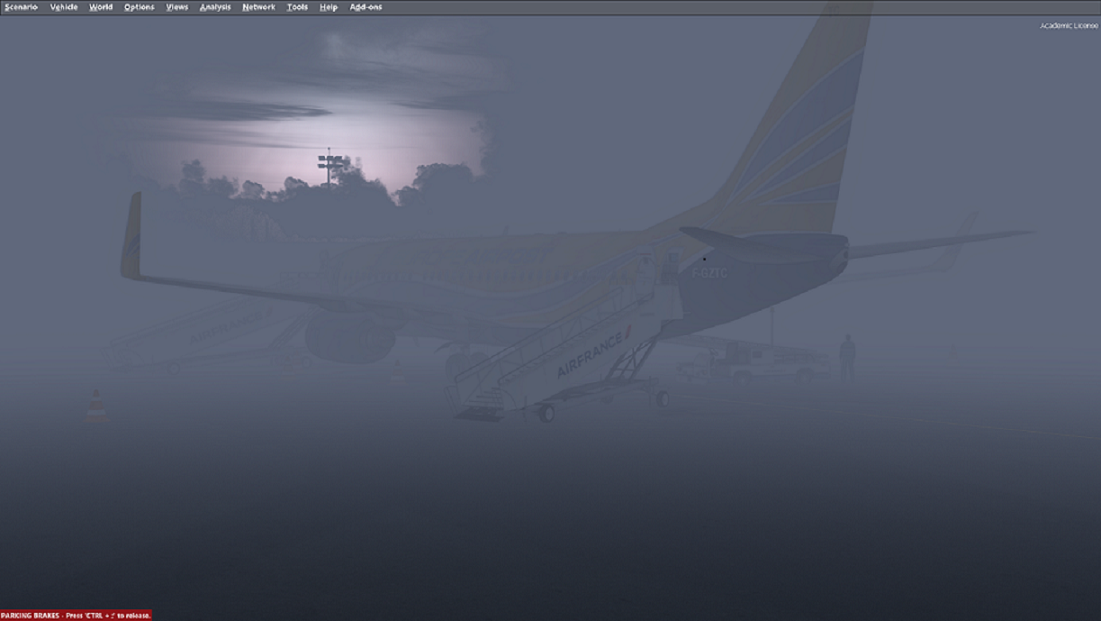This screenshot has width=1101, height=621.
Task: Click the Academic License label
Action: [x=1069, y=25]
